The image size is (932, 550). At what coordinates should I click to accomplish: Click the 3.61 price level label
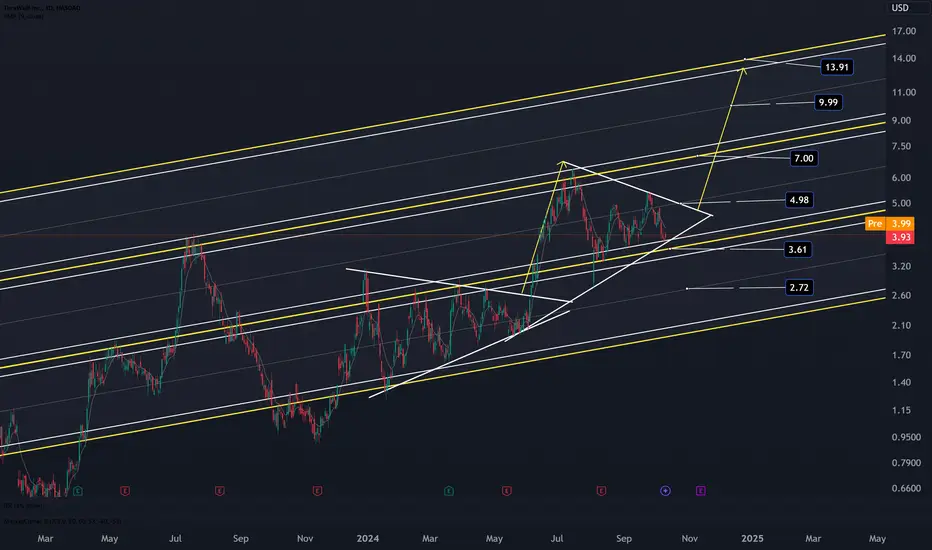(x=797, y=249)
